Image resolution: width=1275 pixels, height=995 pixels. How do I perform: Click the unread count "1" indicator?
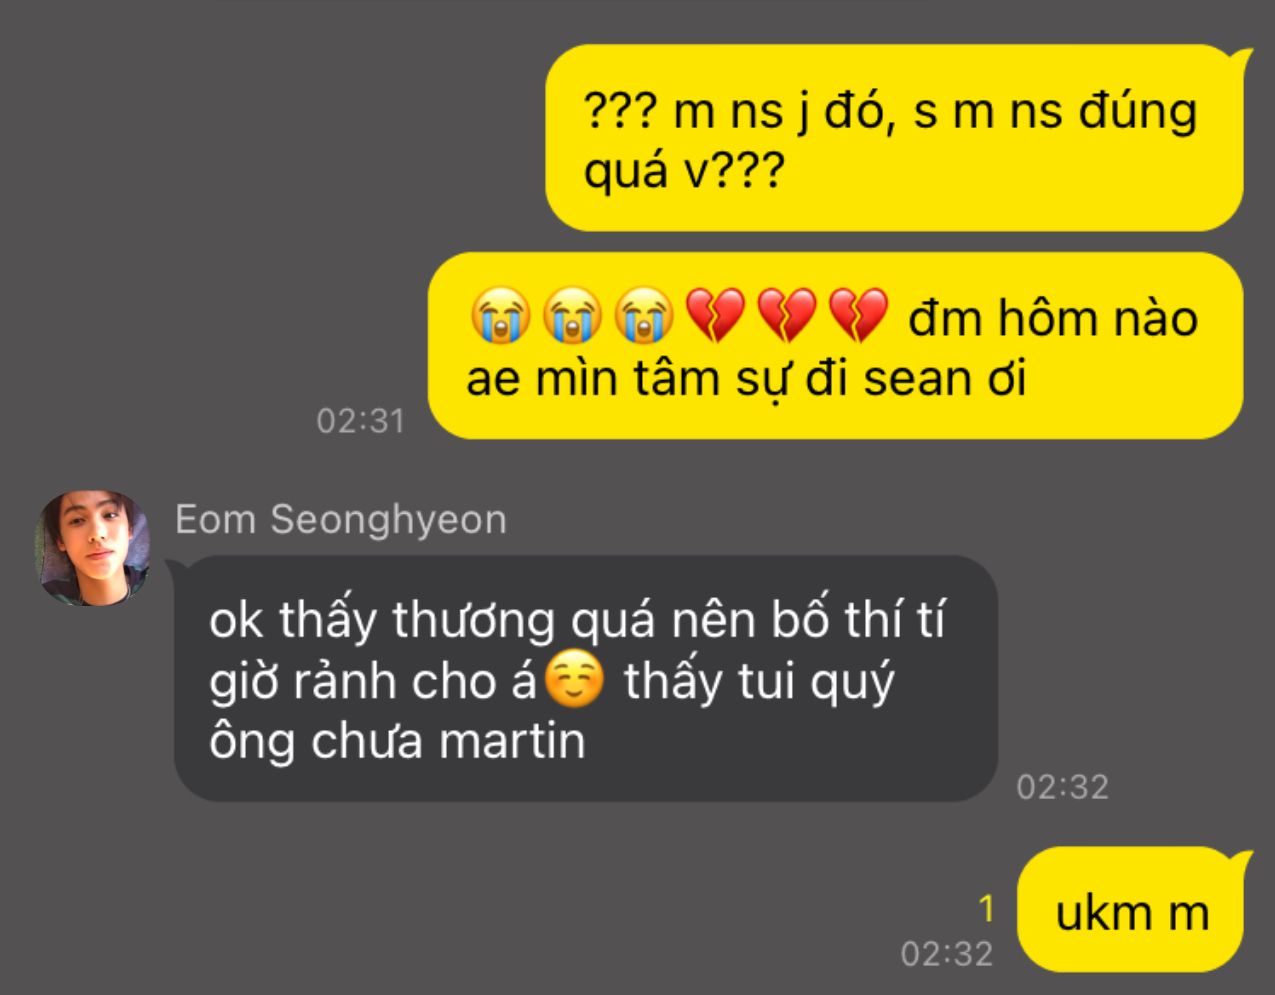click(986, 908)
